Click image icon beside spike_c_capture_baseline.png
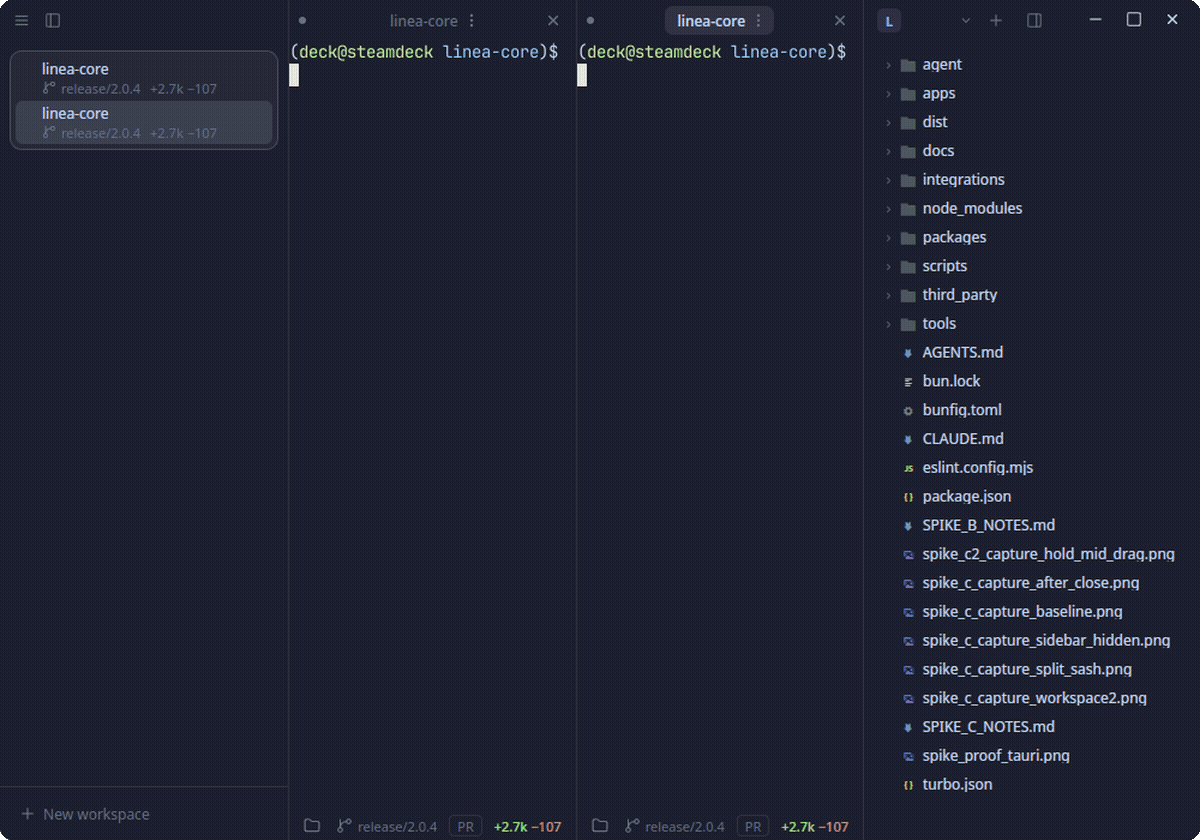1200x840 pixels. click(x=908, y=612)
